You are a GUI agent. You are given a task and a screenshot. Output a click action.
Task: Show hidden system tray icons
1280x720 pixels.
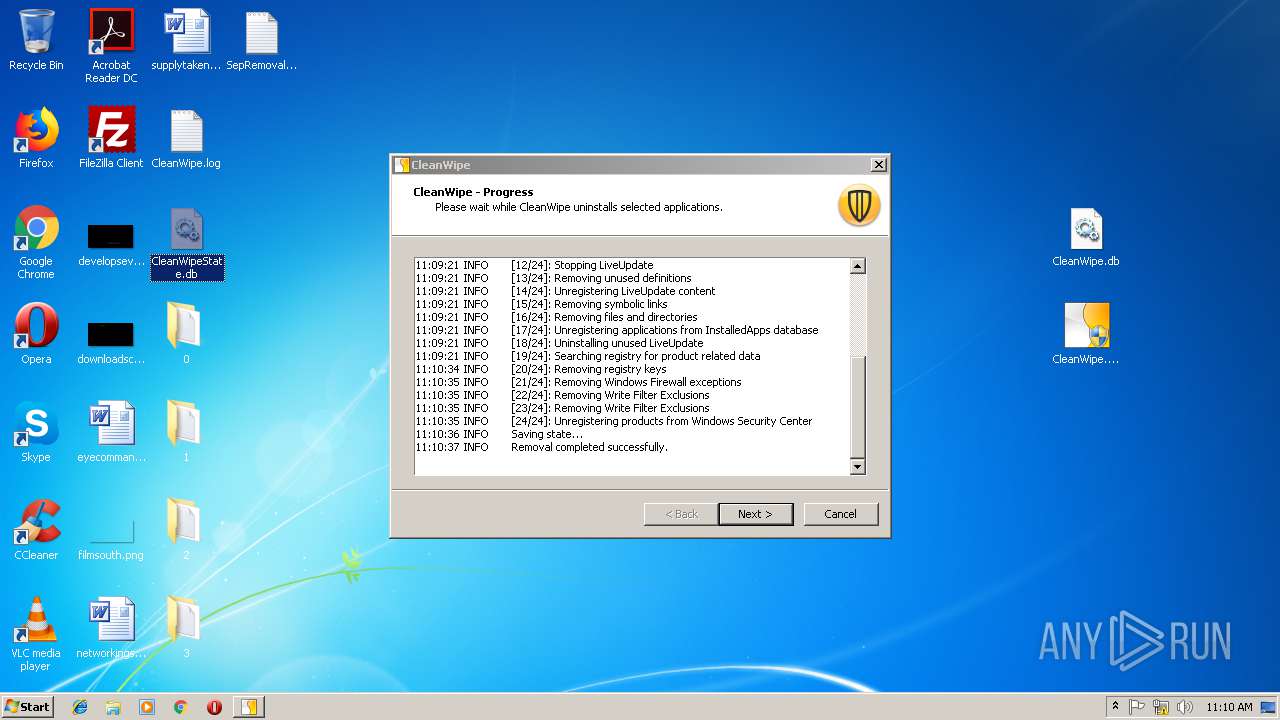click(x=1115, y=707)
